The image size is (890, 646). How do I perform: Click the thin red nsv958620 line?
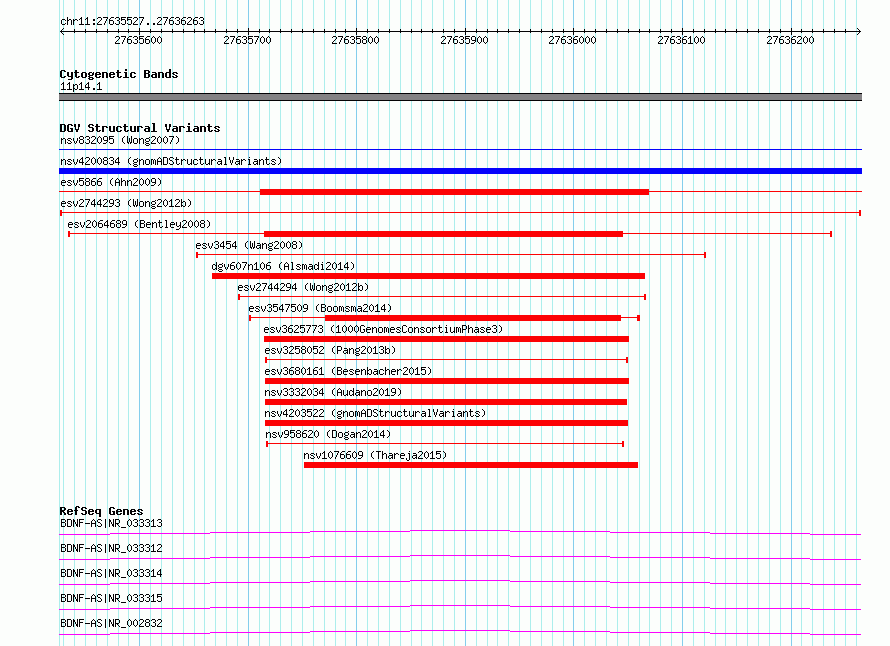pyautogui.click(x=445, y=444)
